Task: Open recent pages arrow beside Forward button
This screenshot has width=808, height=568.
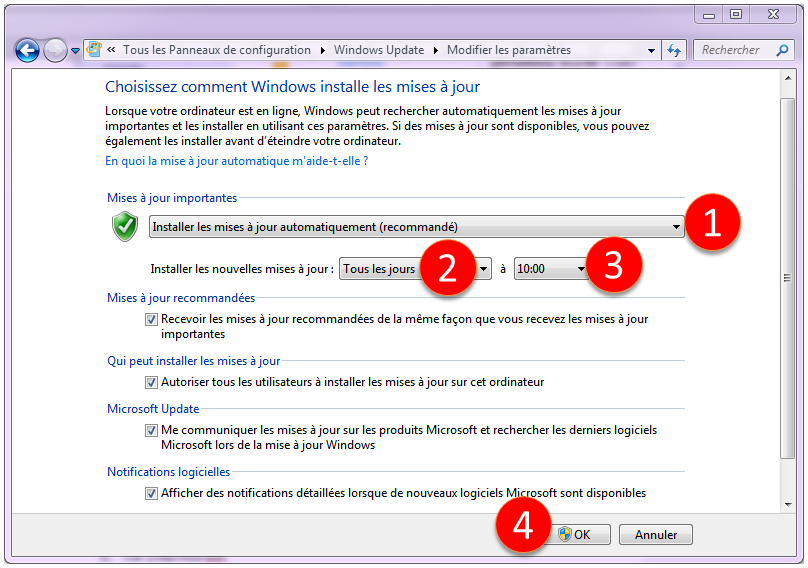Action: pyautogui.click(x=75, y=51)
